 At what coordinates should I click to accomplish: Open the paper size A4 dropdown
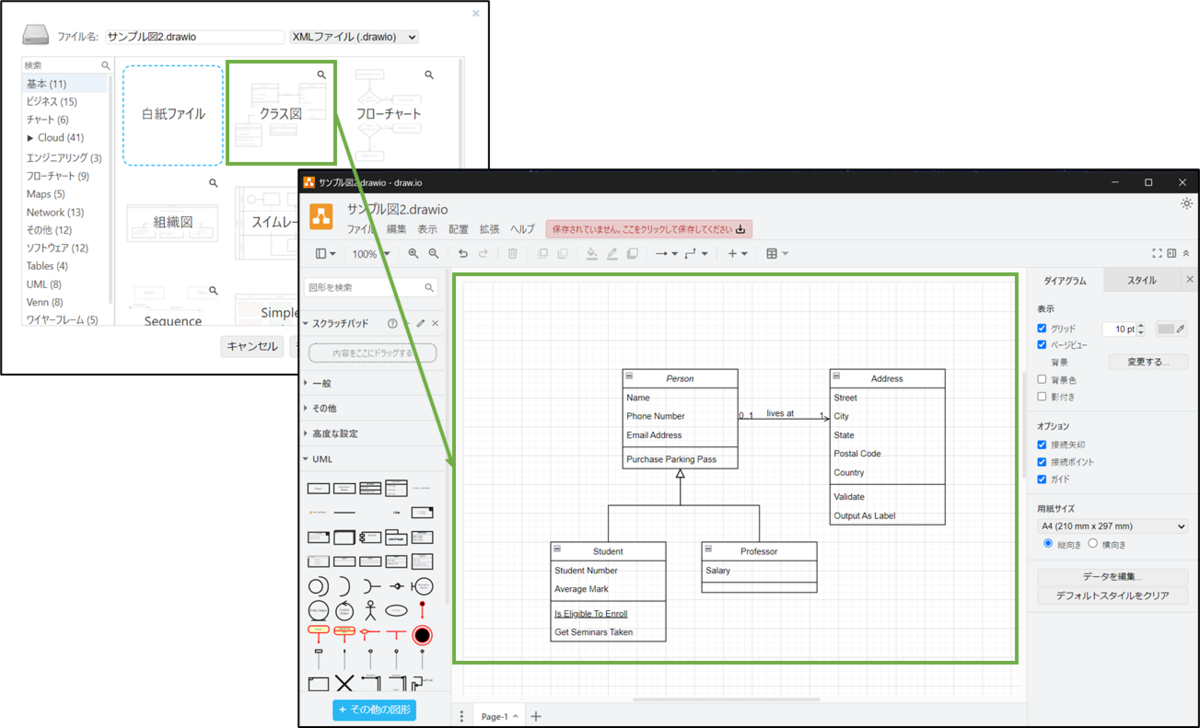point(1112,526)
